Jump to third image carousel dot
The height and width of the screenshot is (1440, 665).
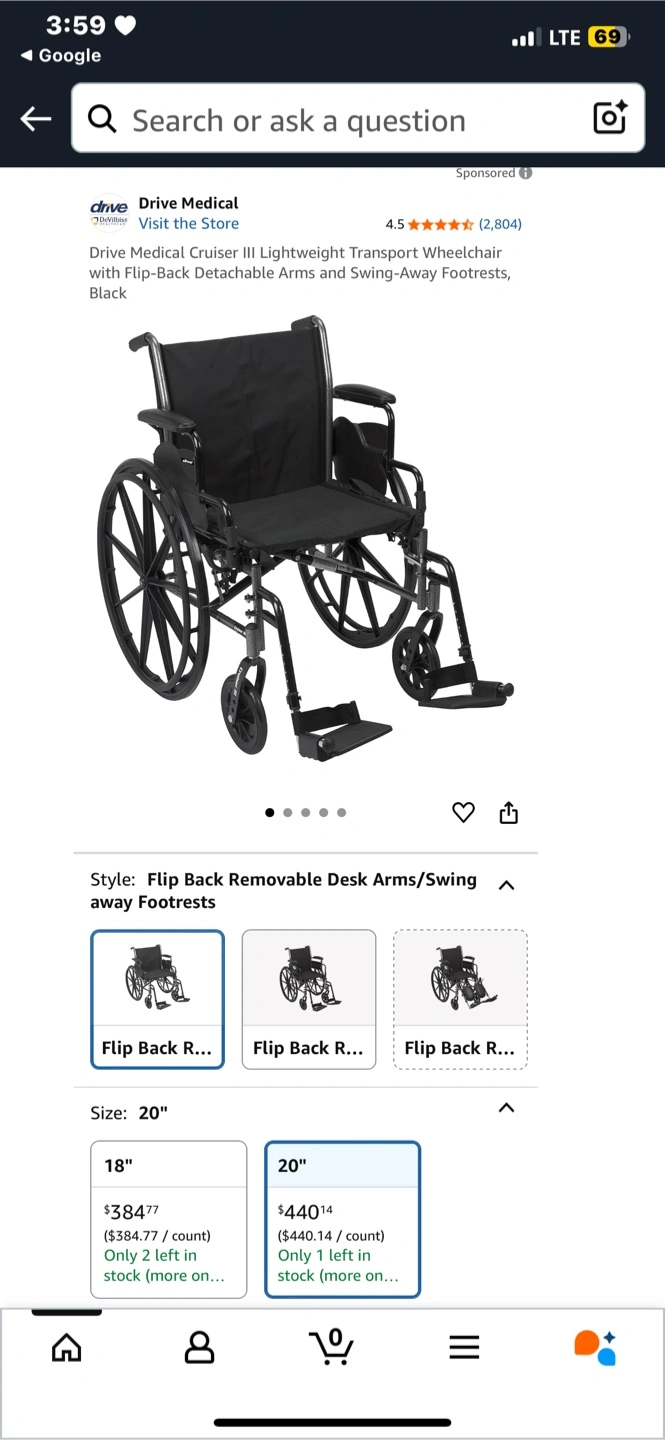coord(305,813)
